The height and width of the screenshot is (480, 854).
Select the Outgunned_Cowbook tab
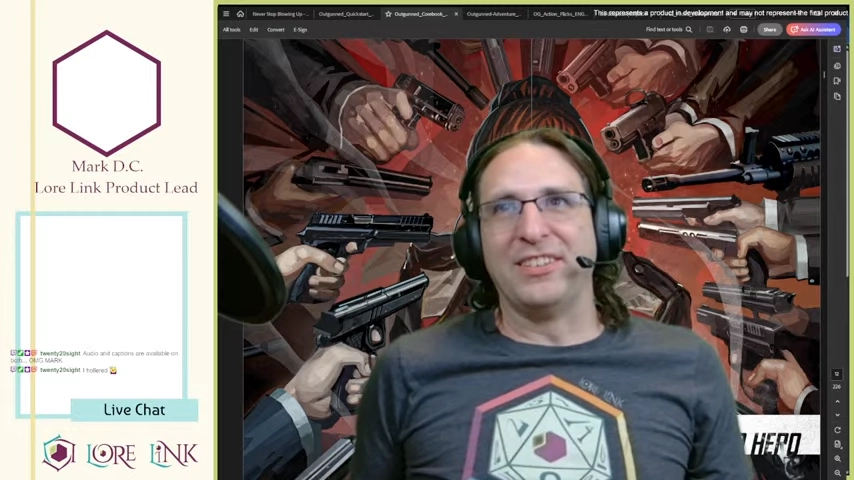(420, 14)
